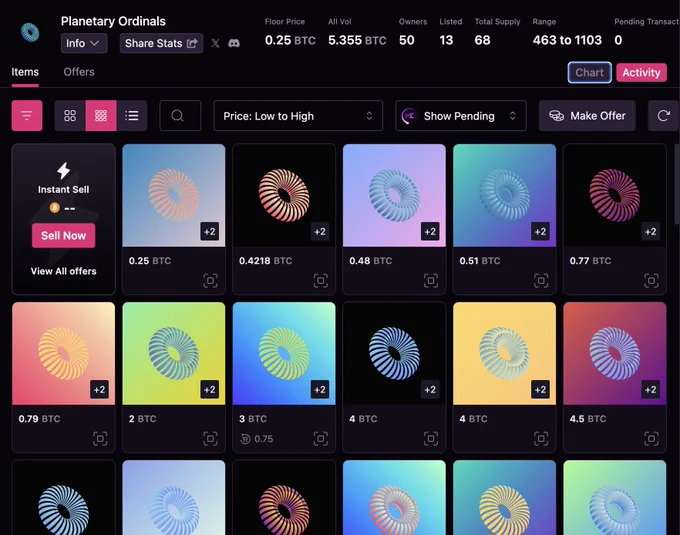680x535 pixels.
Task: Click the scan icon on 2 BTC card
Action: [x=210, y=438]
